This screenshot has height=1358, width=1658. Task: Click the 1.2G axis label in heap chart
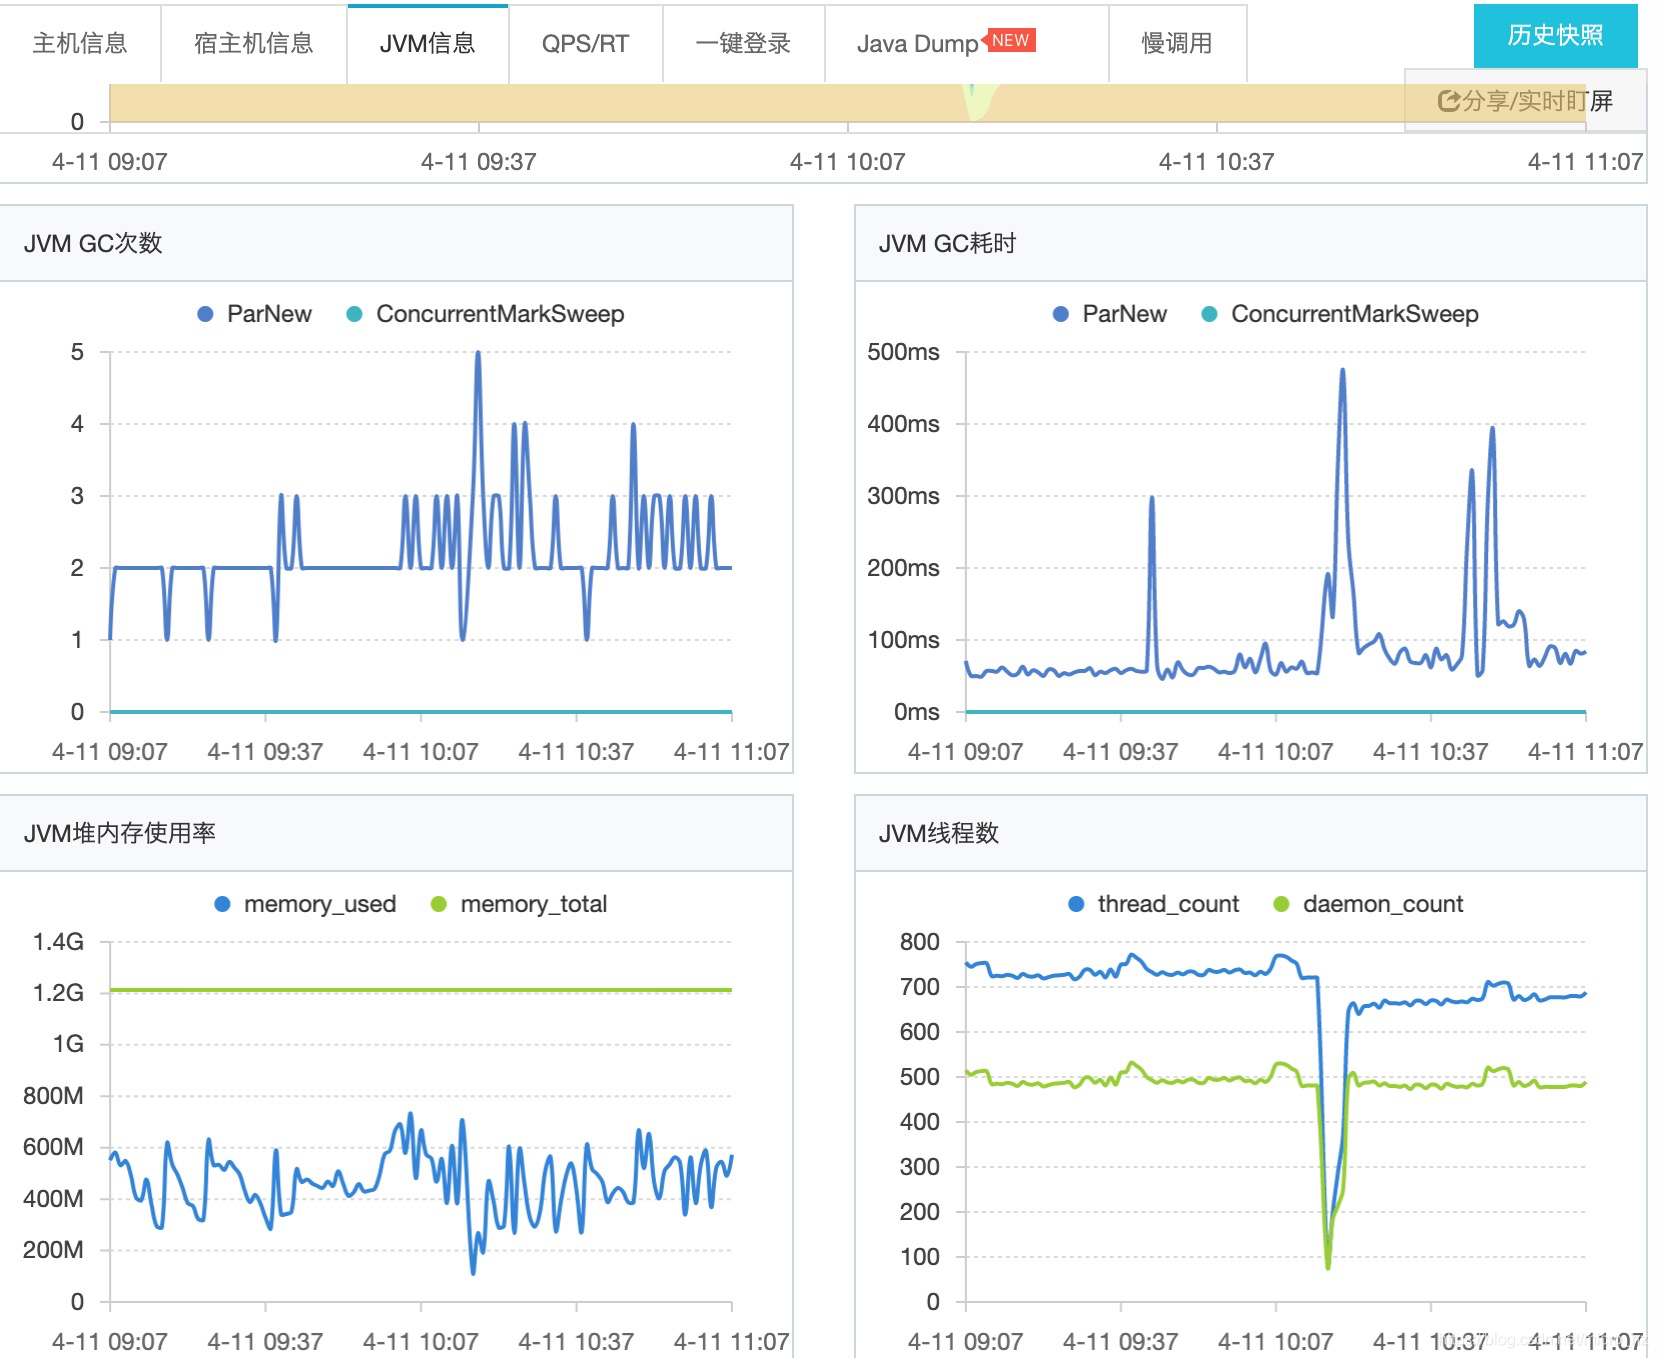pyautogui.click(x=58, y=993)
